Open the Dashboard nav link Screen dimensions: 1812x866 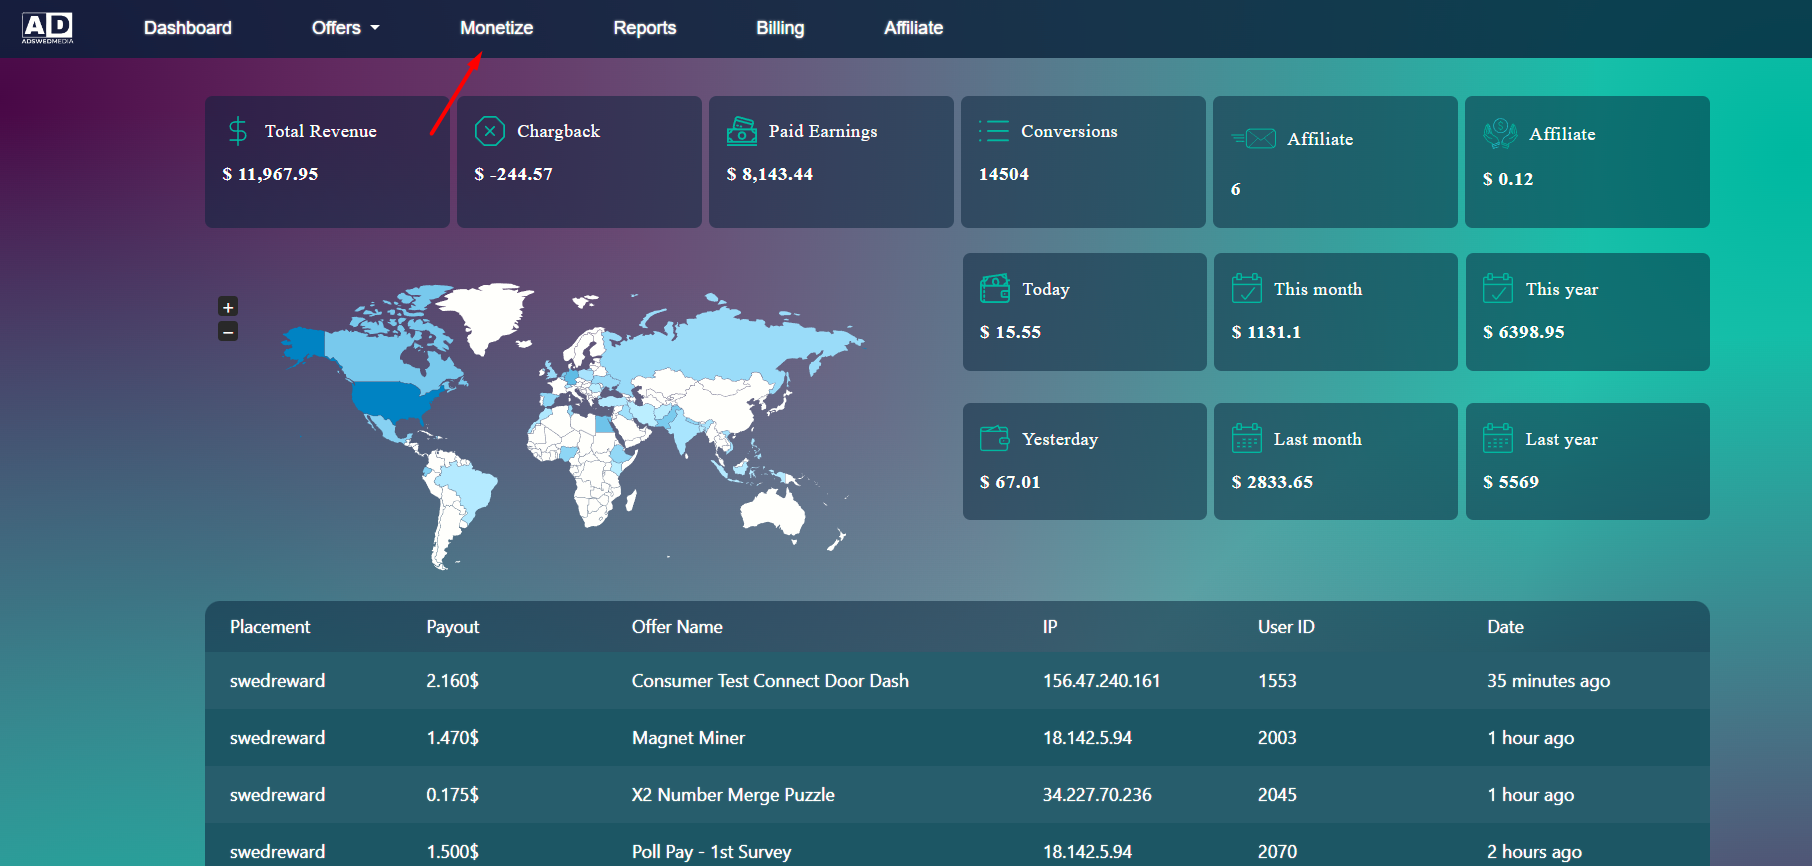click(x=188, y=28)
